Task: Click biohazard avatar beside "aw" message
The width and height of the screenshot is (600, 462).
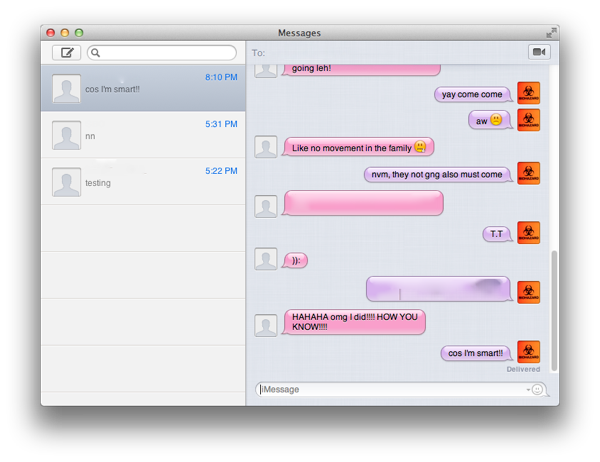Action: coord(528,120)
